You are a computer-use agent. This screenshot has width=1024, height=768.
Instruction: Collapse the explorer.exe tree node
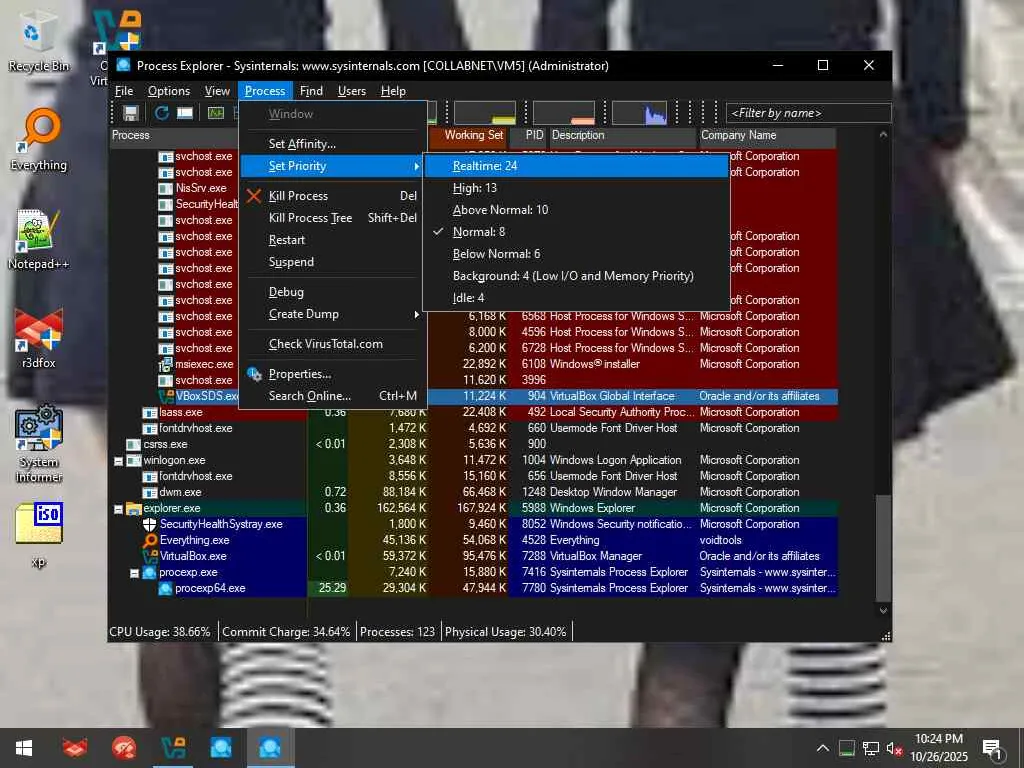118,509
